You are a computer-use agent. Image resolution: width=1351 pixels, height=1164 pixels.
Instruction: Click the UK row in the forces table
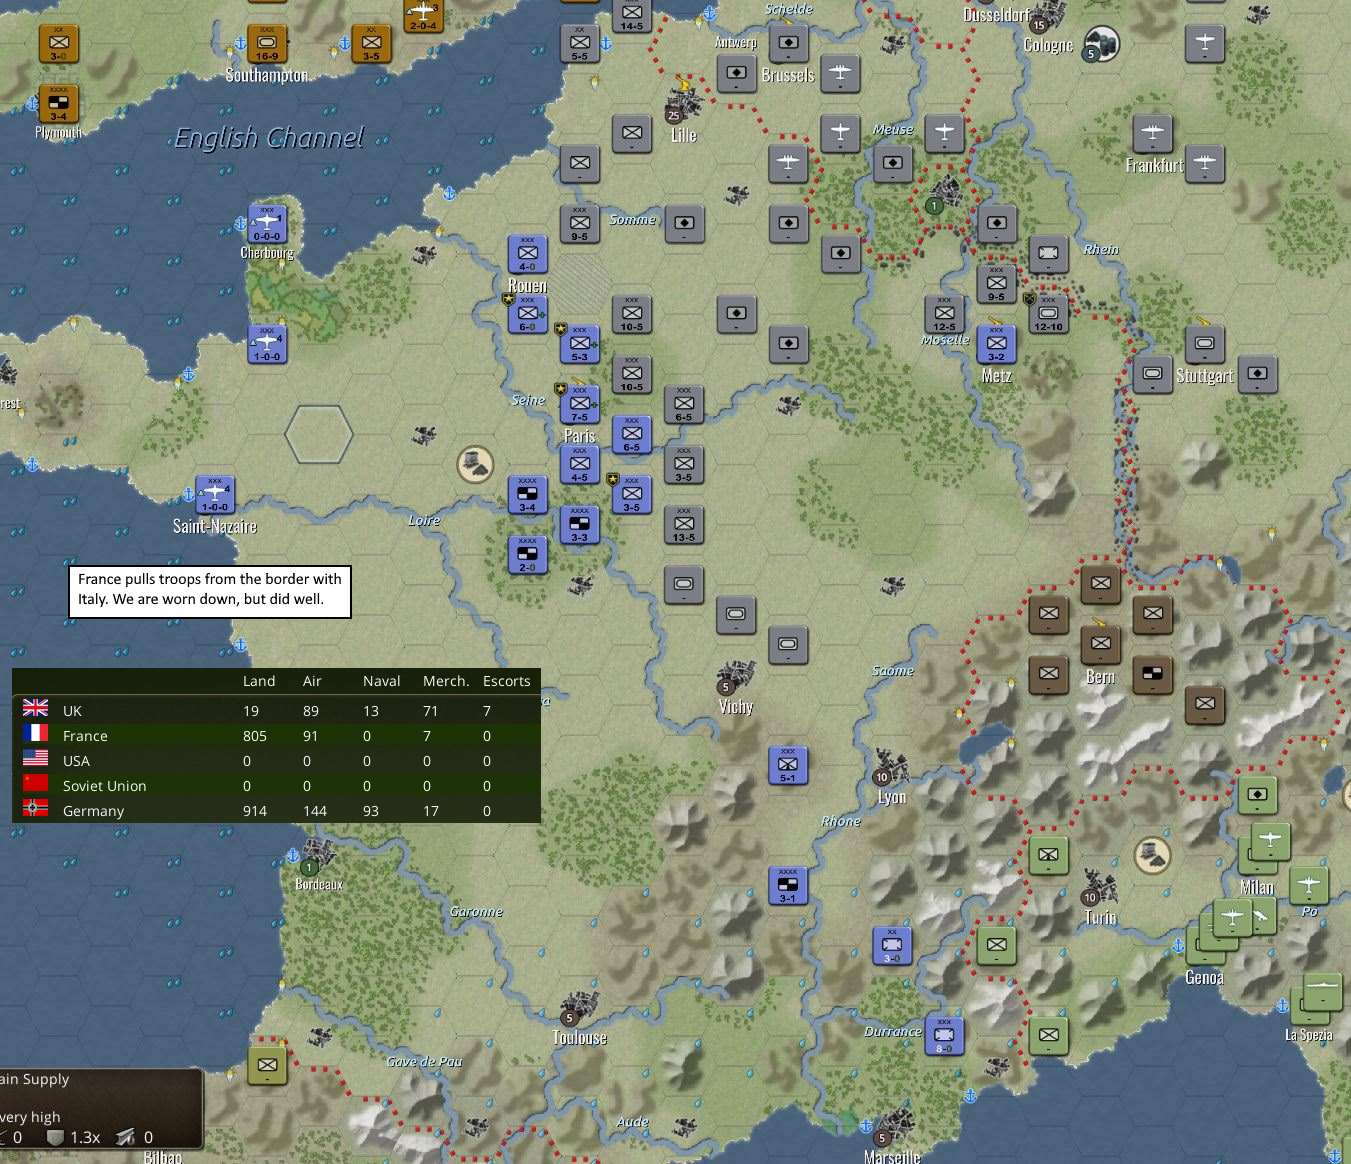[x=276, y=710]
